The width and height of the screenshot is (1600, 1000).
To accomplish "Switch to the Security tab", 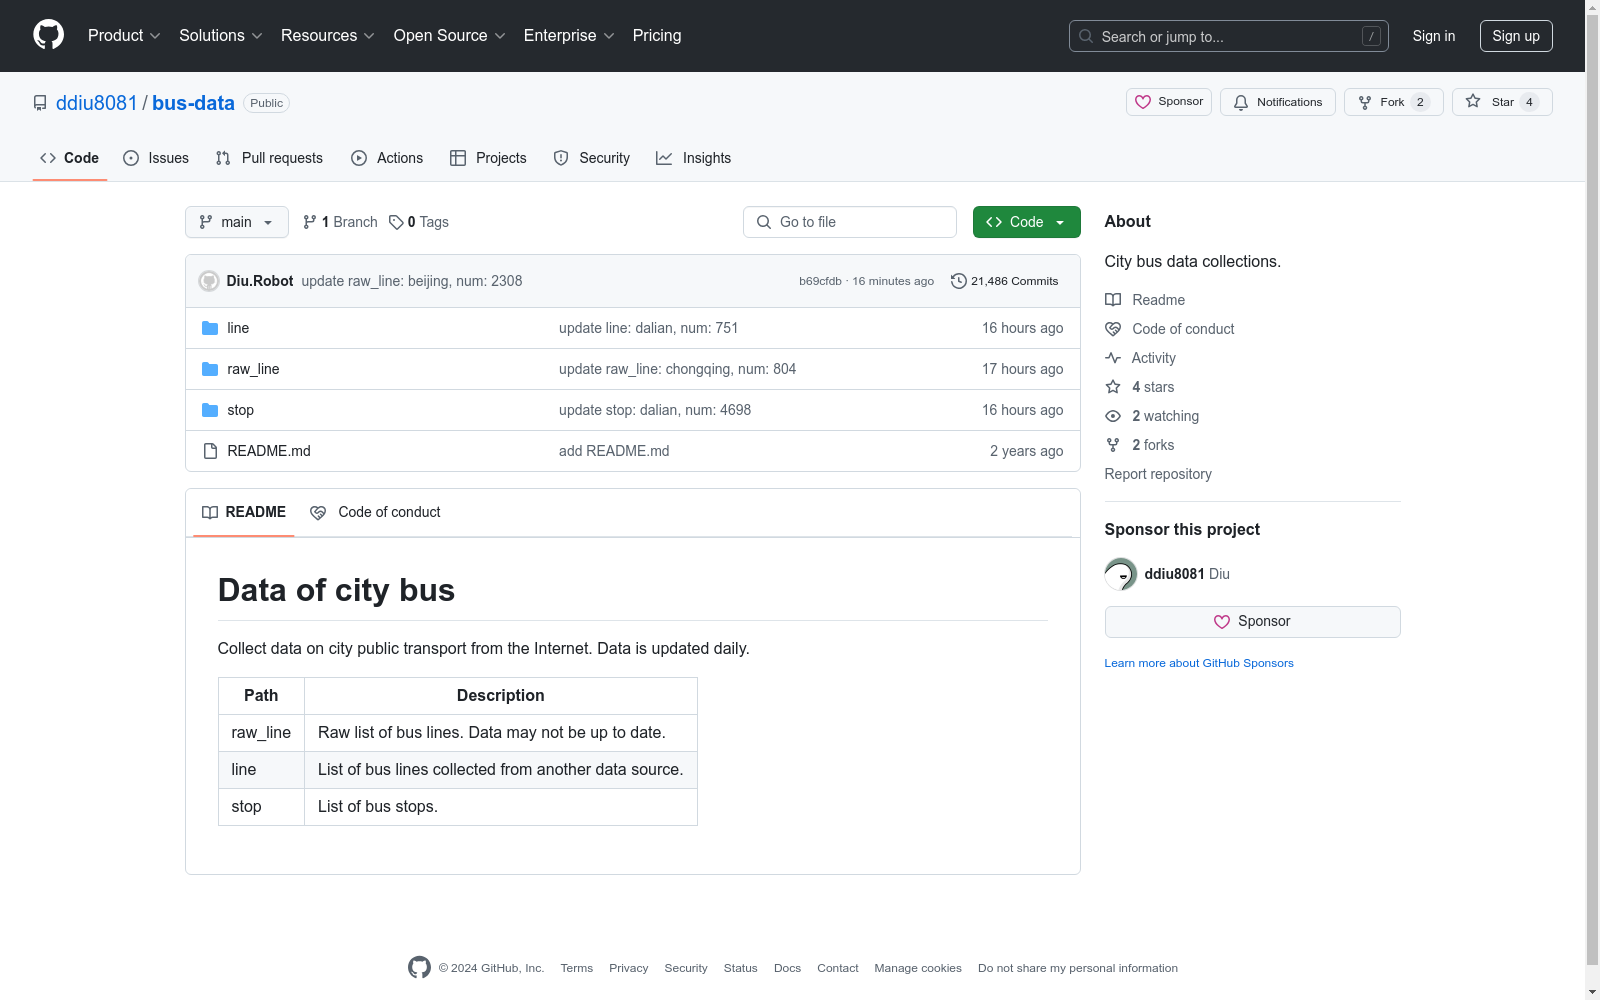I will (592, 158).
